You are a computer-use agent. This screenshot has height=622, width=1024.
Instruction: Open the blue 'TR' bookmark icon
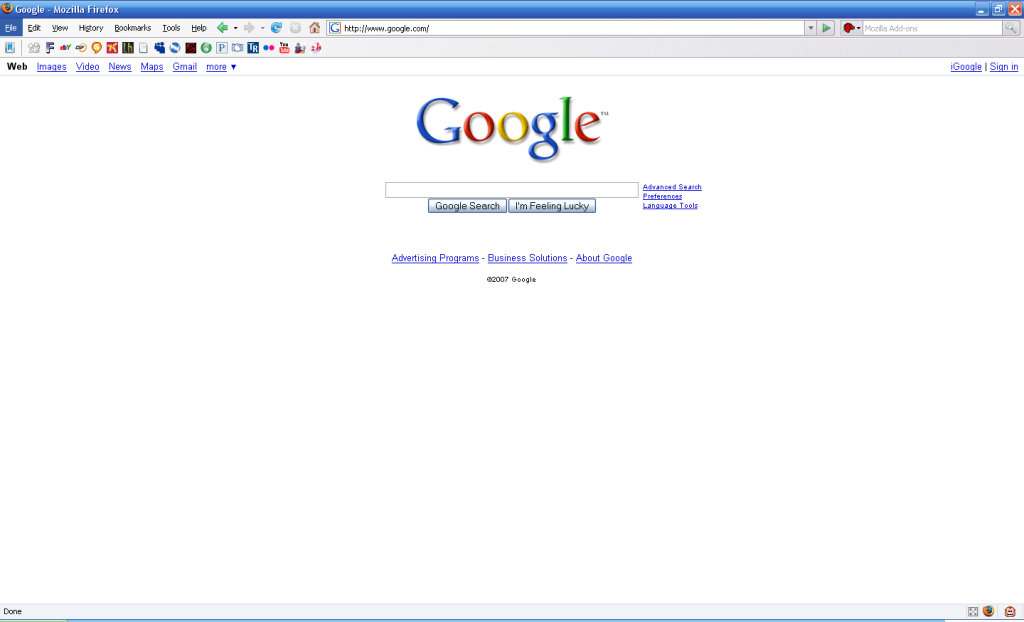point(253,48)
